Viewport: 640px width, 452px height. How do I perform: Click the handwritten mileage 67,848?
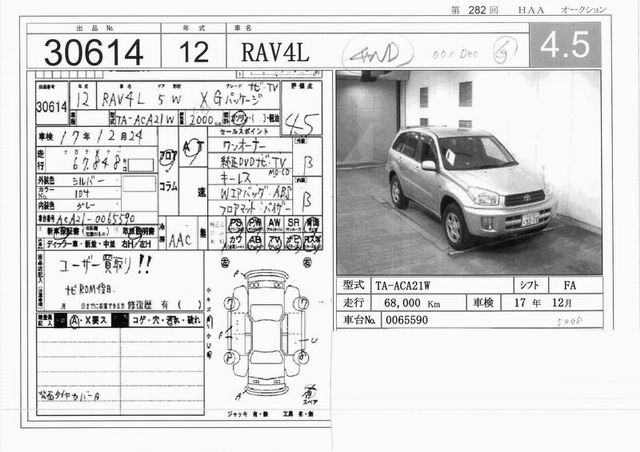tap(97, 164)
